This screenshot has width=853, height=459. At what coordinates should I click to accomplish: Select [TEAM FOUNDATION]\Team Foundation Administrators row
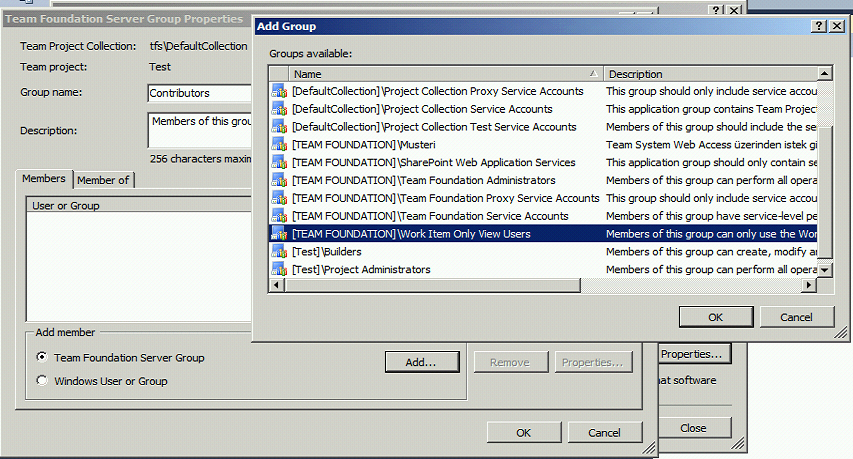click(x=543, y=181)
